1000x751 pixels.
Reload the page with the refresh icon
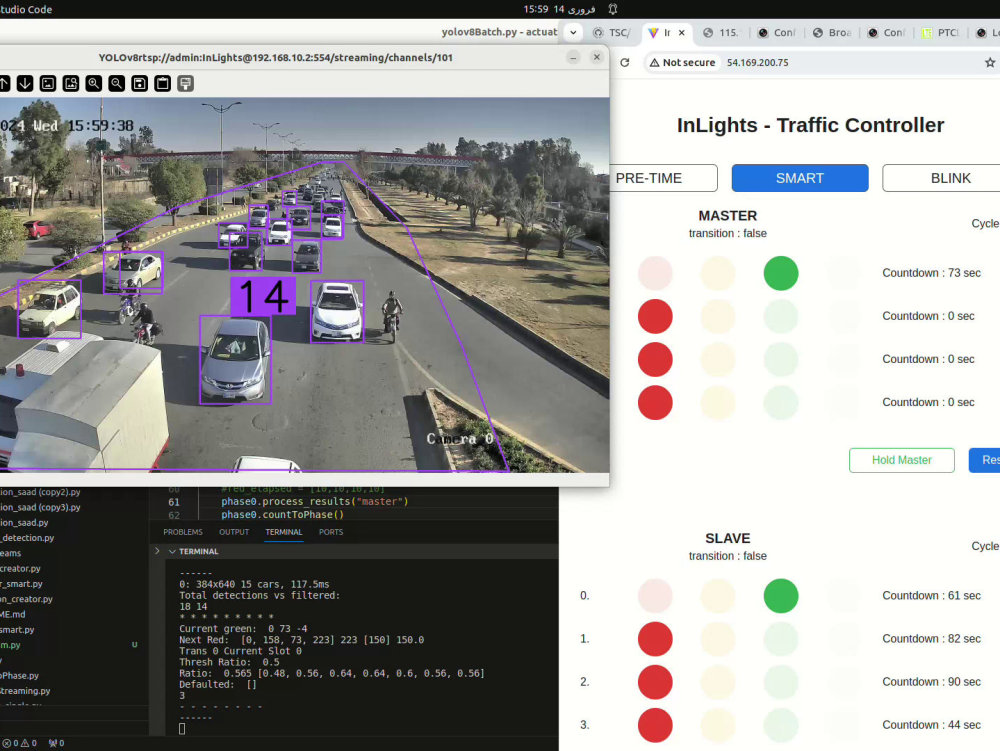point(623,61)
